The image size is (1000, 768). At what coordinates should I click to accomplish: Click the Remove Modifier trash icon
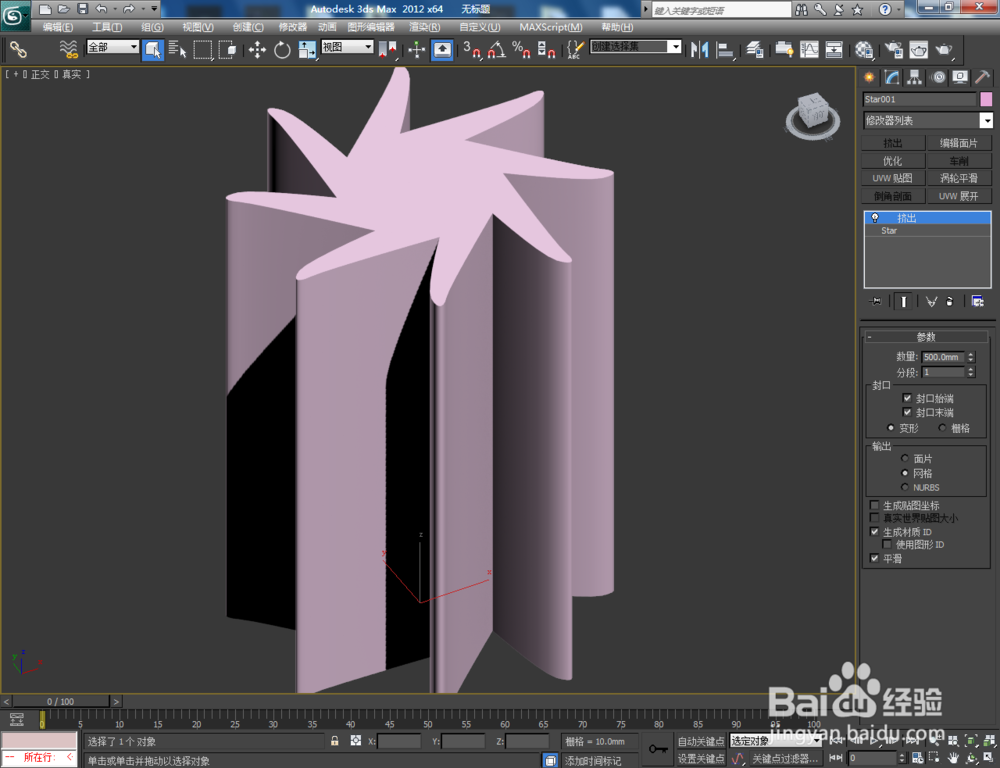[950, 301]
